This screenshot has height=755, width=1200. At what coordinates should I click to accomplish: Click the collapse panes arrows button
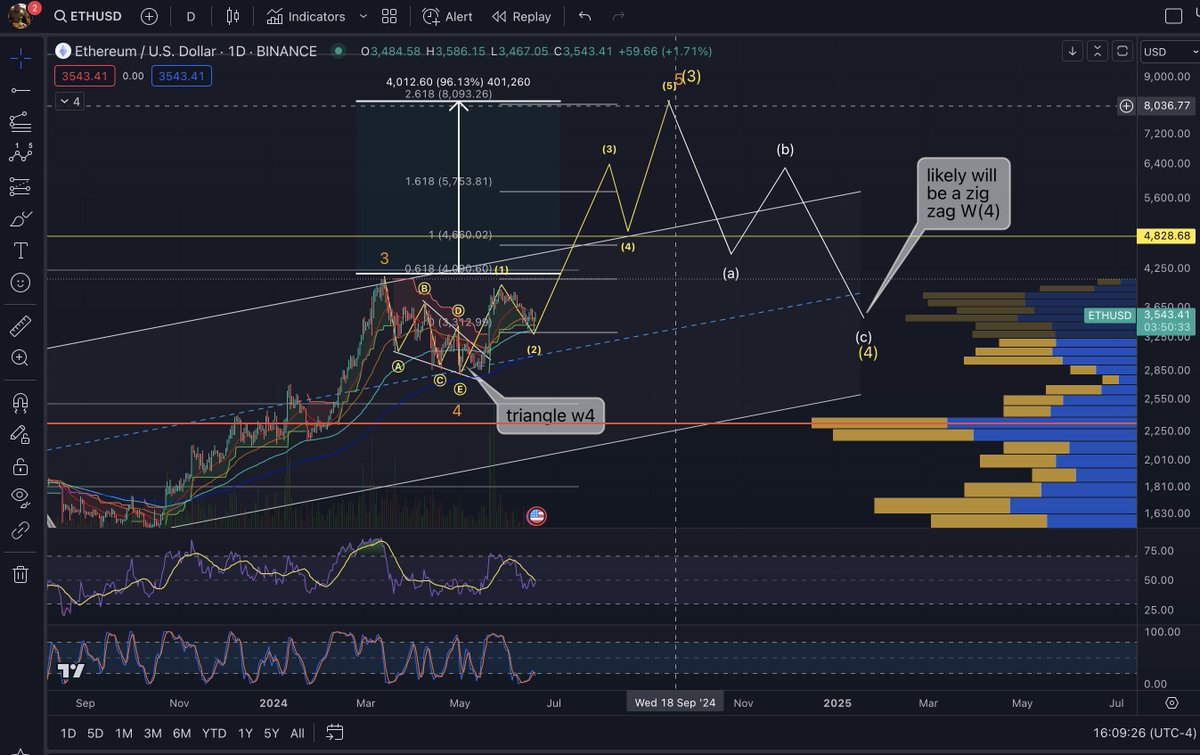pyautogui.click(x=1098, y=50)
